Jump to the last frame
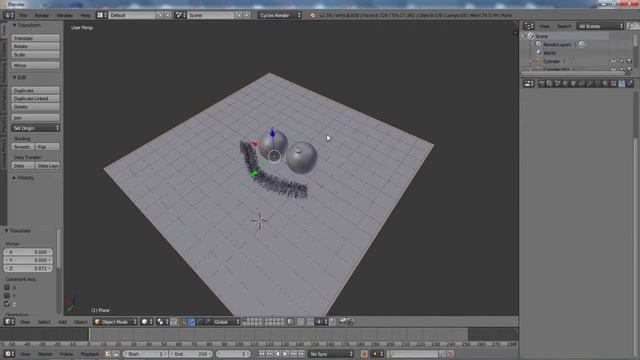This screenshot has height=360, width=640. tap(301, 354)
